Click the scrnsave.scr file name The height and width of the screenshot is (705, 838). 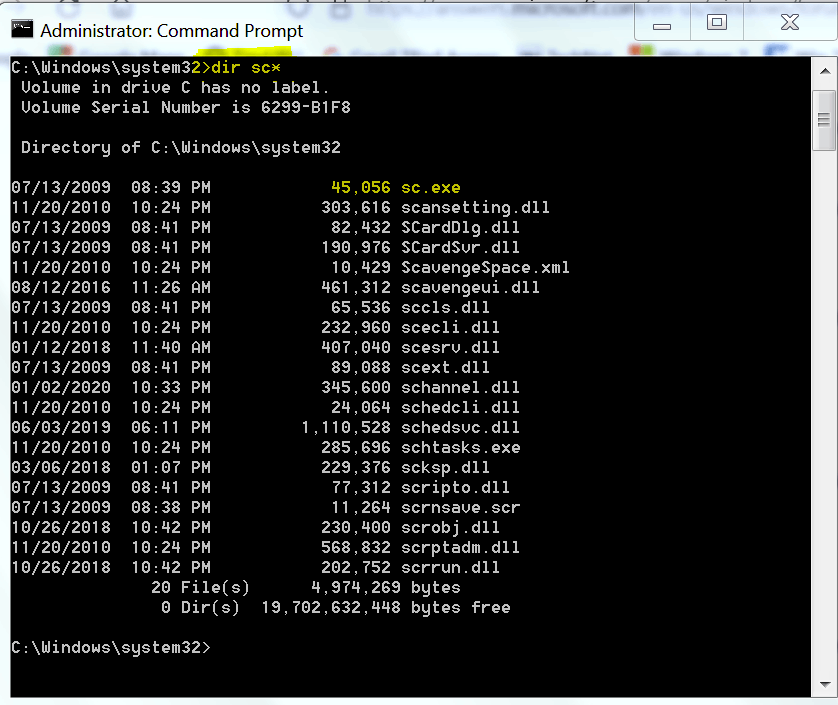tap(461, 507)
